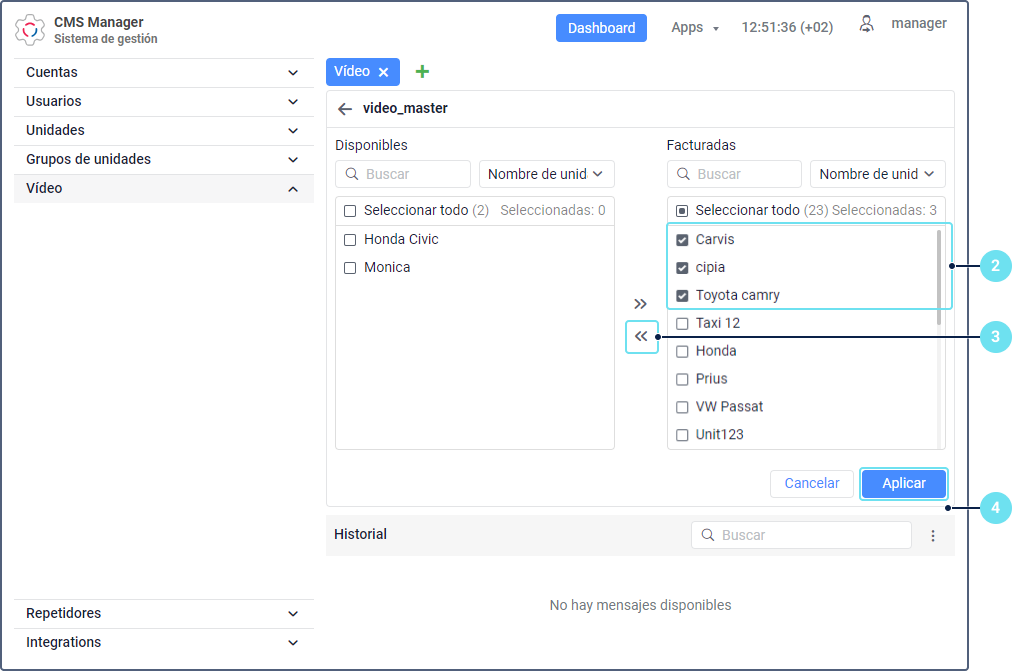The height and width of the screenshot is (671, 1012).
Task: Open Disponibles Nombre de unidad filter dropdown
Action: click(546, 174)
